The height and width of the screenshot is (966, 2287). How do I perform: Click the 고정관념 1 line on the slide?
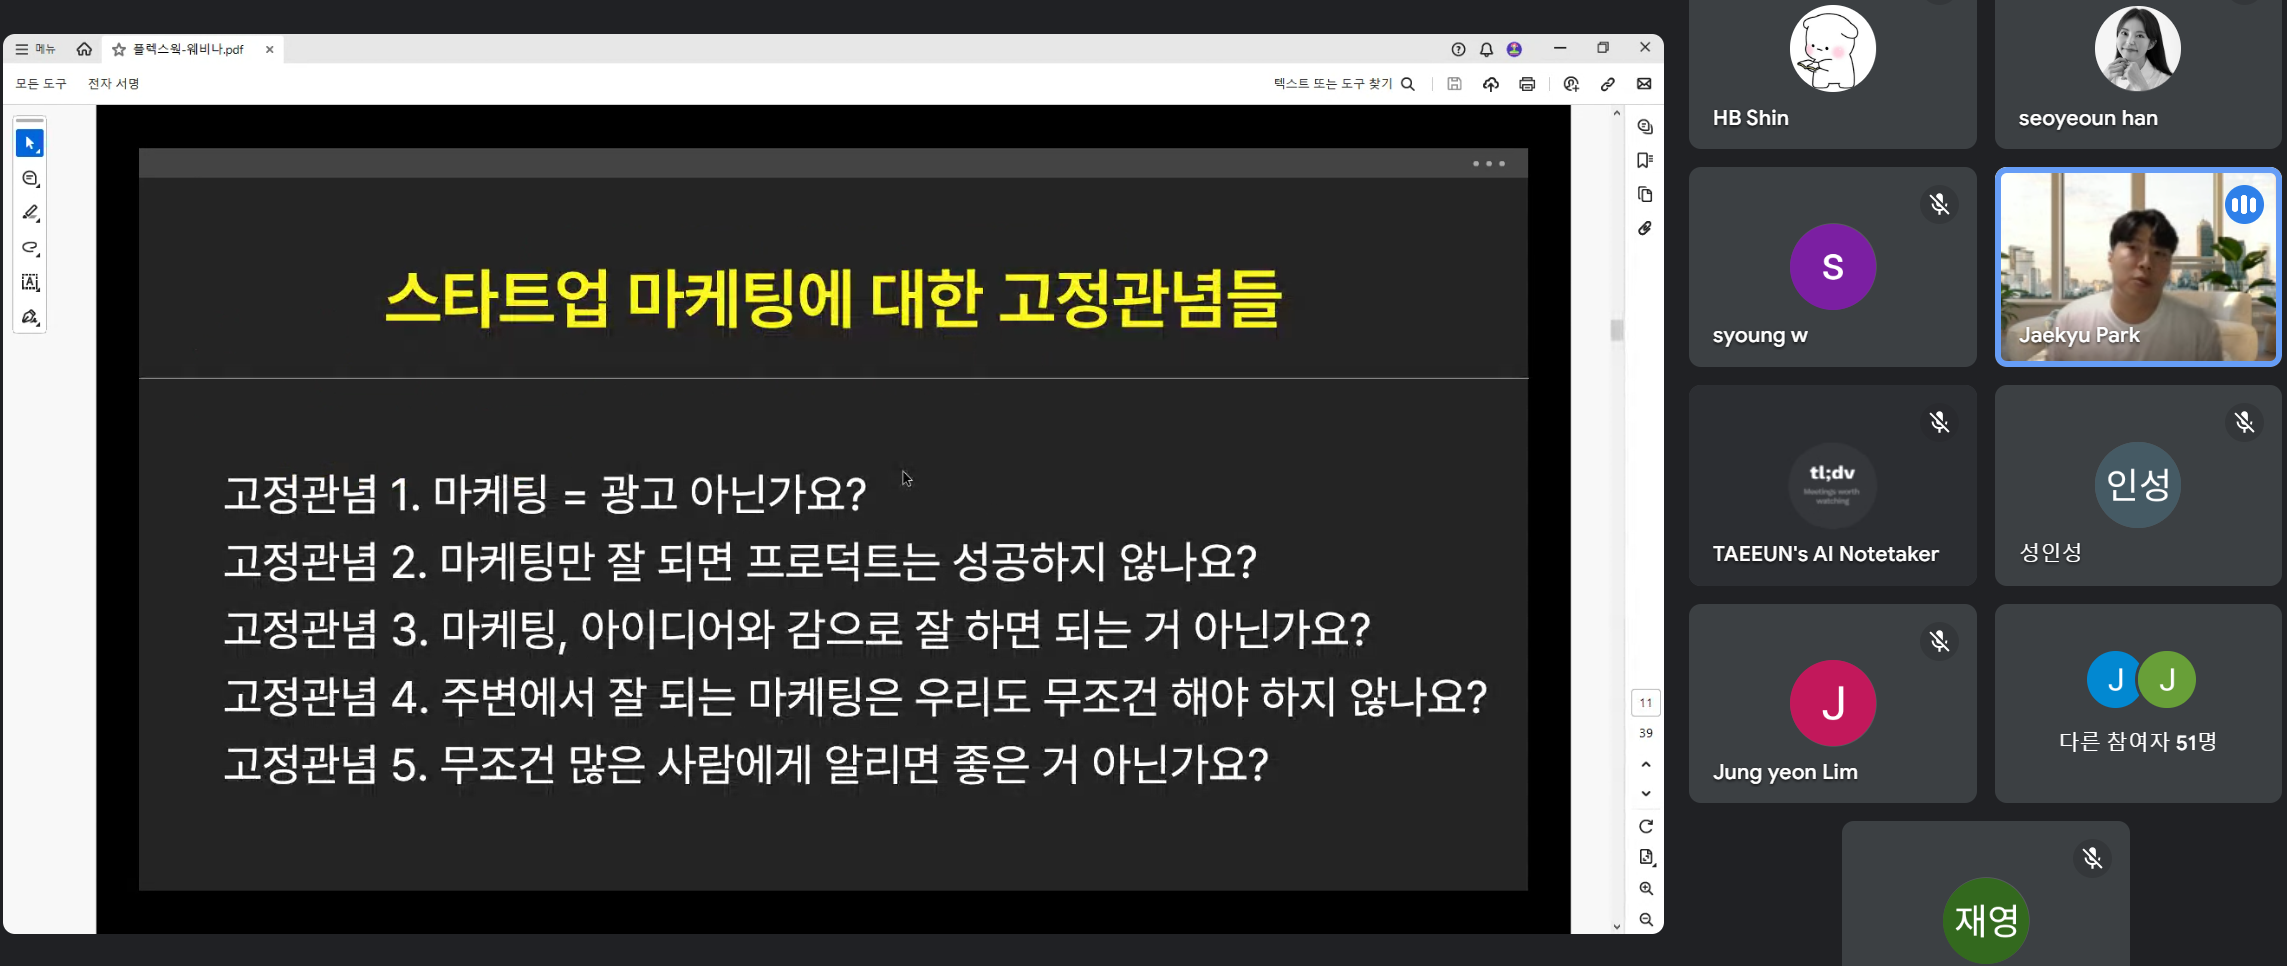(x=545, y=494)
